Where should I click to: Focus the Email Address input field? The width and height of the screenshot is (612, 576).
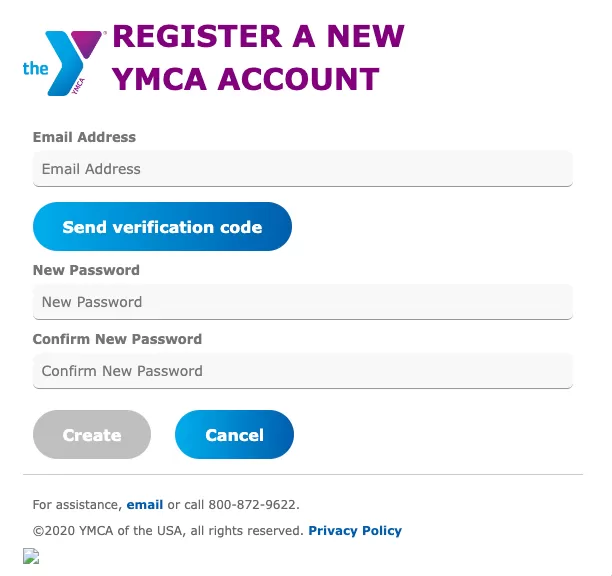(x=302, y=169)
